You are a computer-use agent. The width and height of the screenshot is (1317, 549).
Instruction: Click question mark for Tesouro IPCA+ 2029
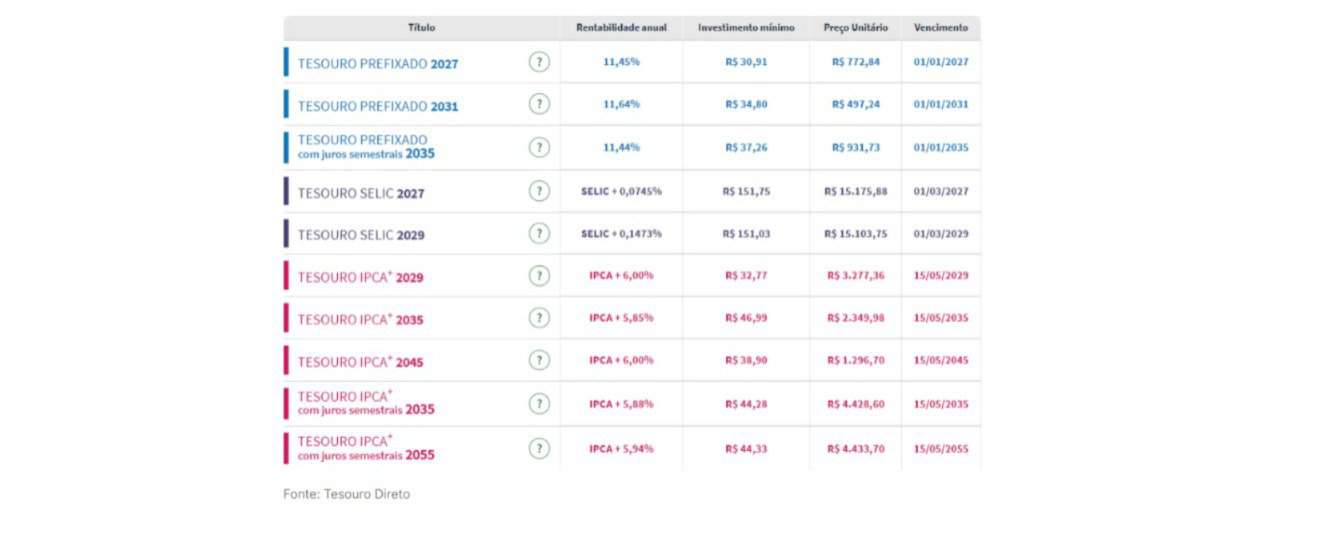tap(539, 276)
